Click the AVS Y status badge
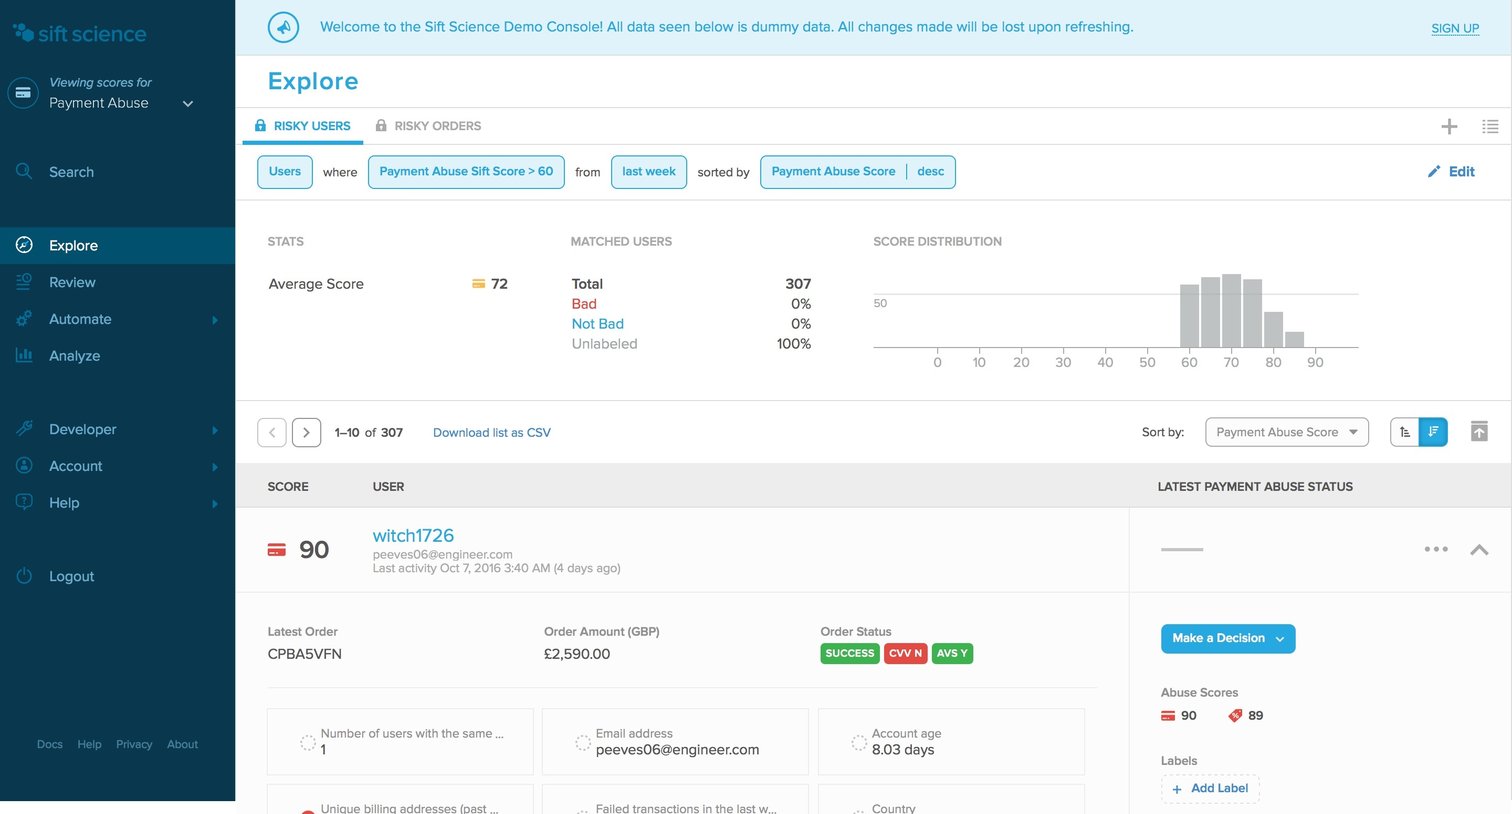Screen dimensions: 1512x814 (x=953, y=654)
